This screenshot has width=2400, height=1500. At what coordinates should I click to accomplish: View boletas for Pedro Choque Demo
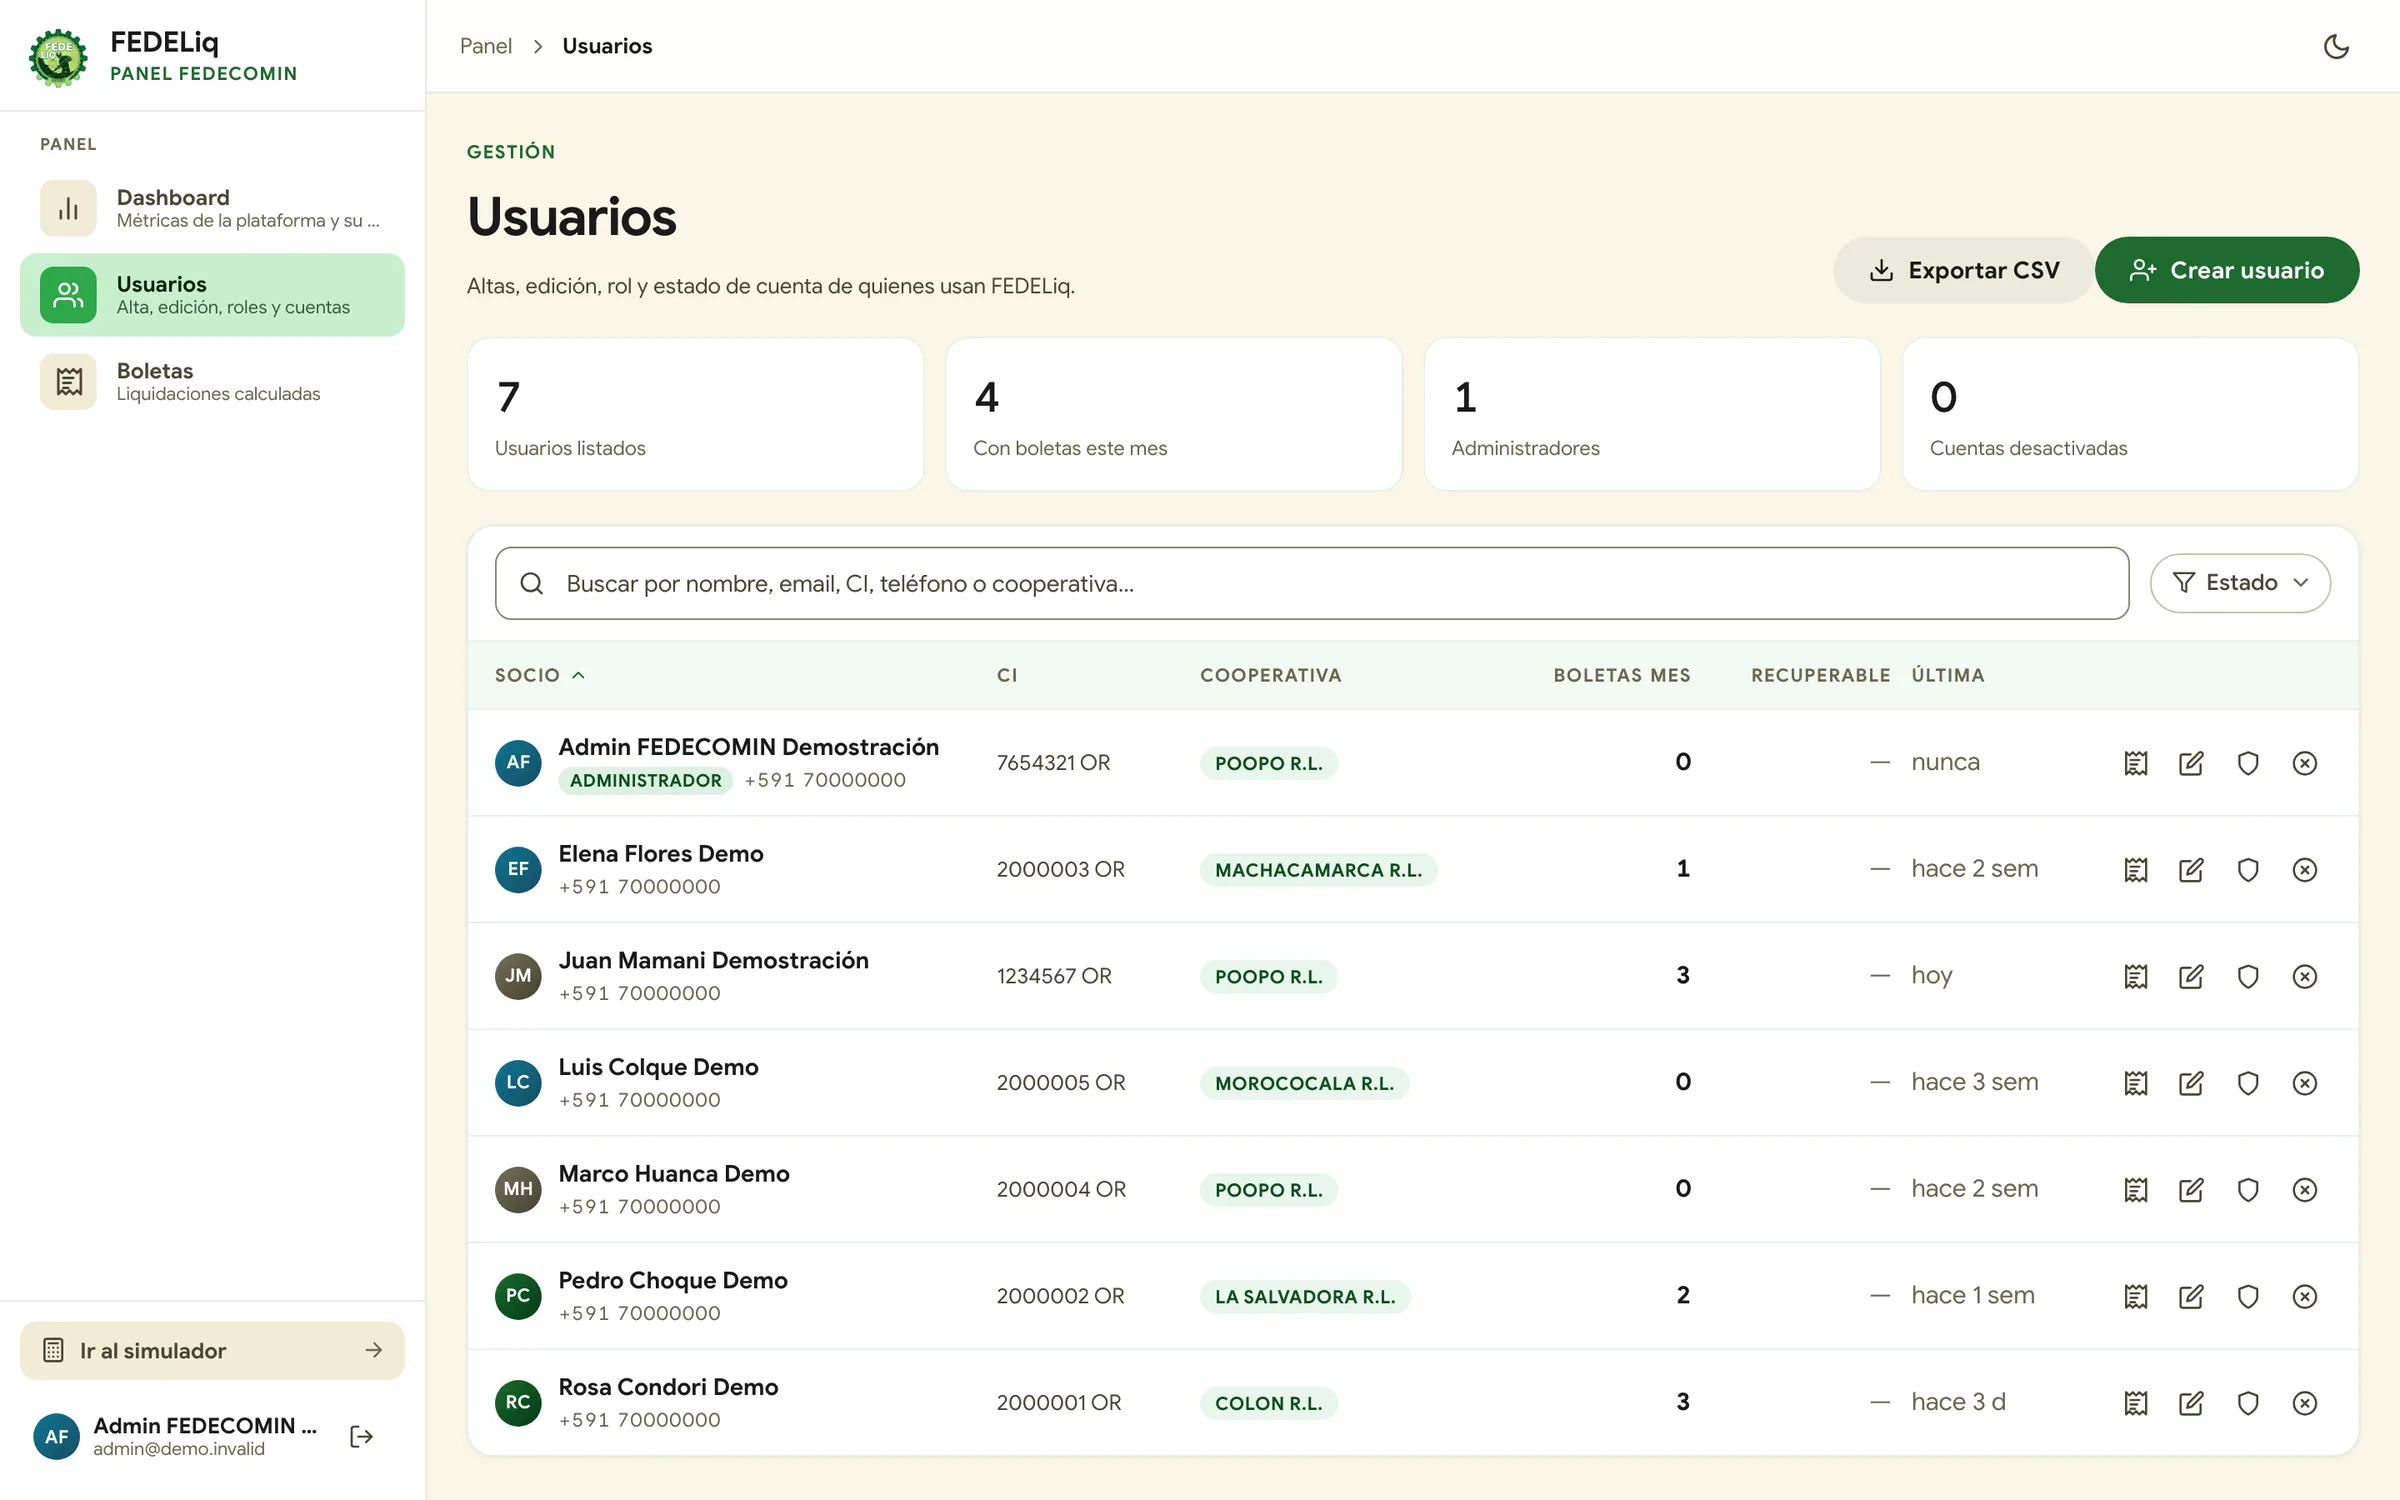coord(2136,1296)
